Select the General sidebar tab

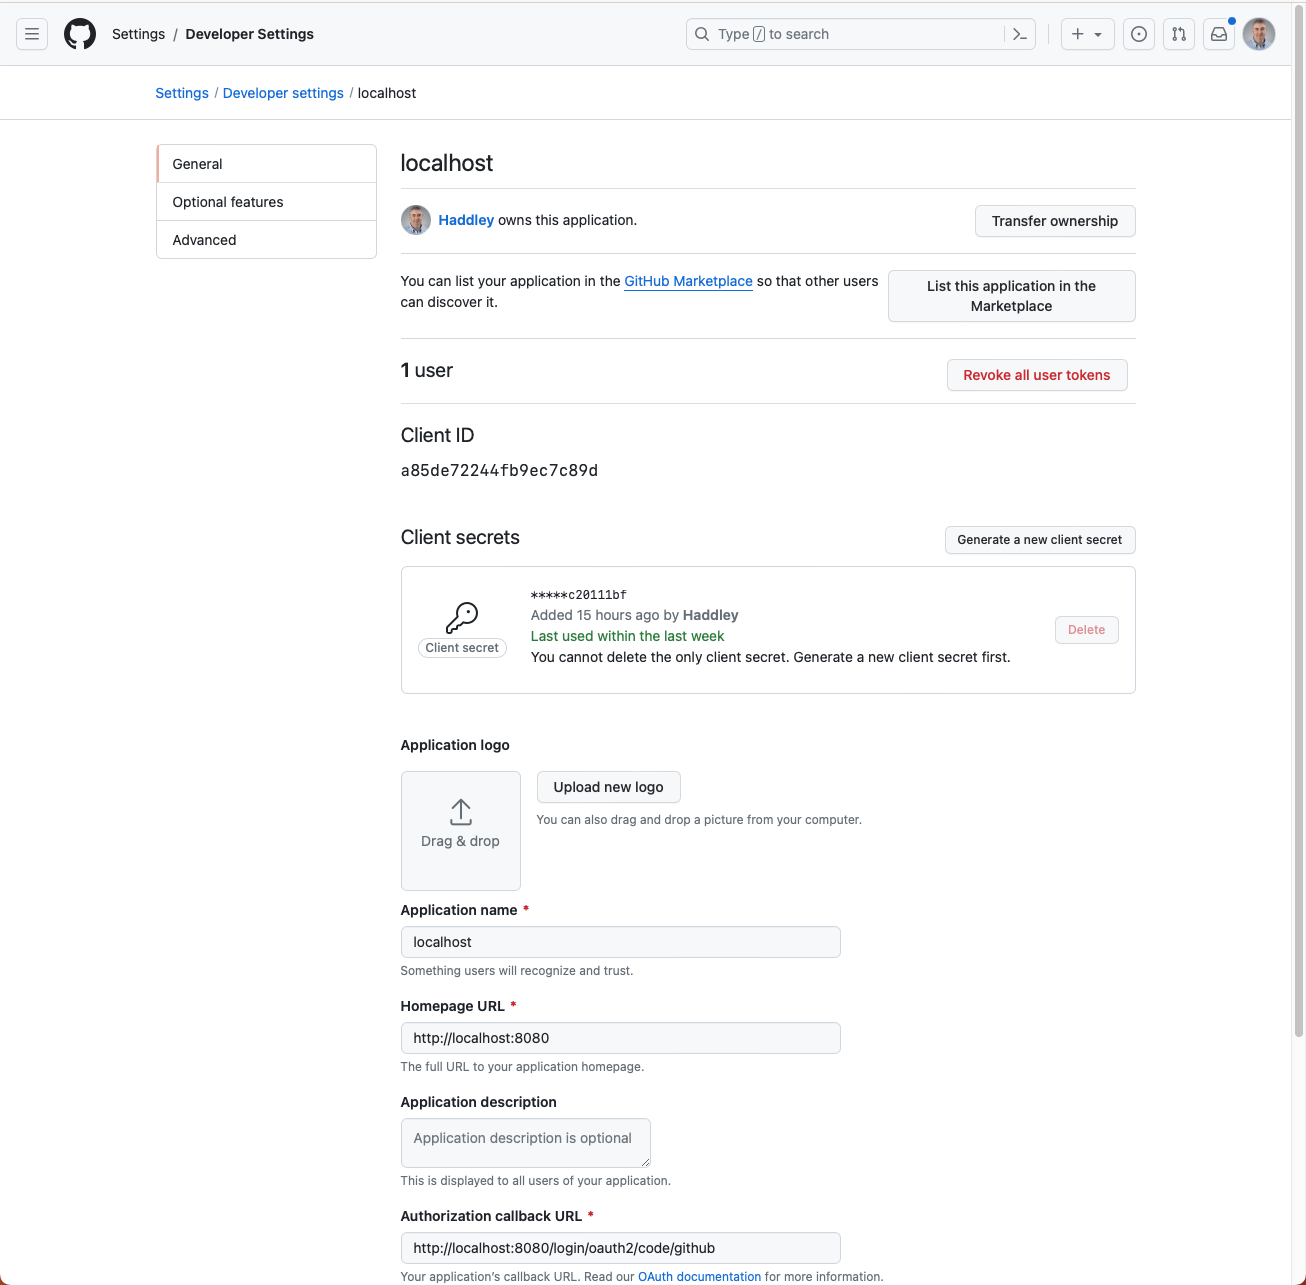click(x=267, y=164)
